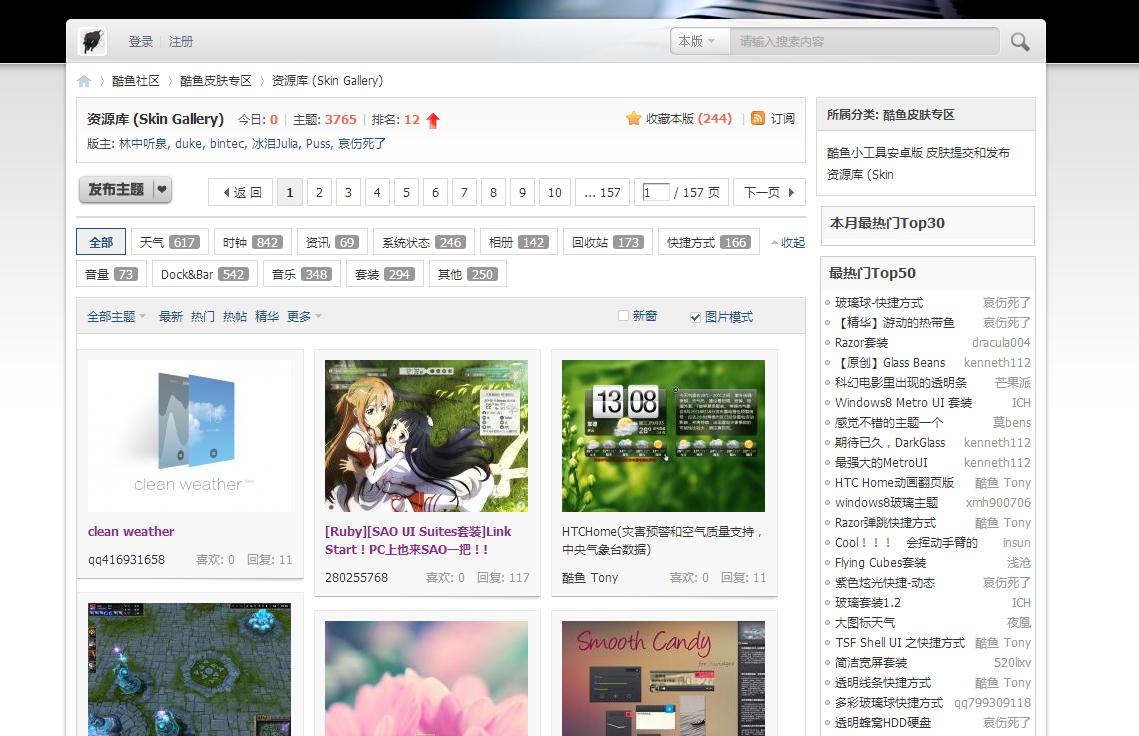
Task: Open the clean weather title link
Action: (x=131, y=532)
